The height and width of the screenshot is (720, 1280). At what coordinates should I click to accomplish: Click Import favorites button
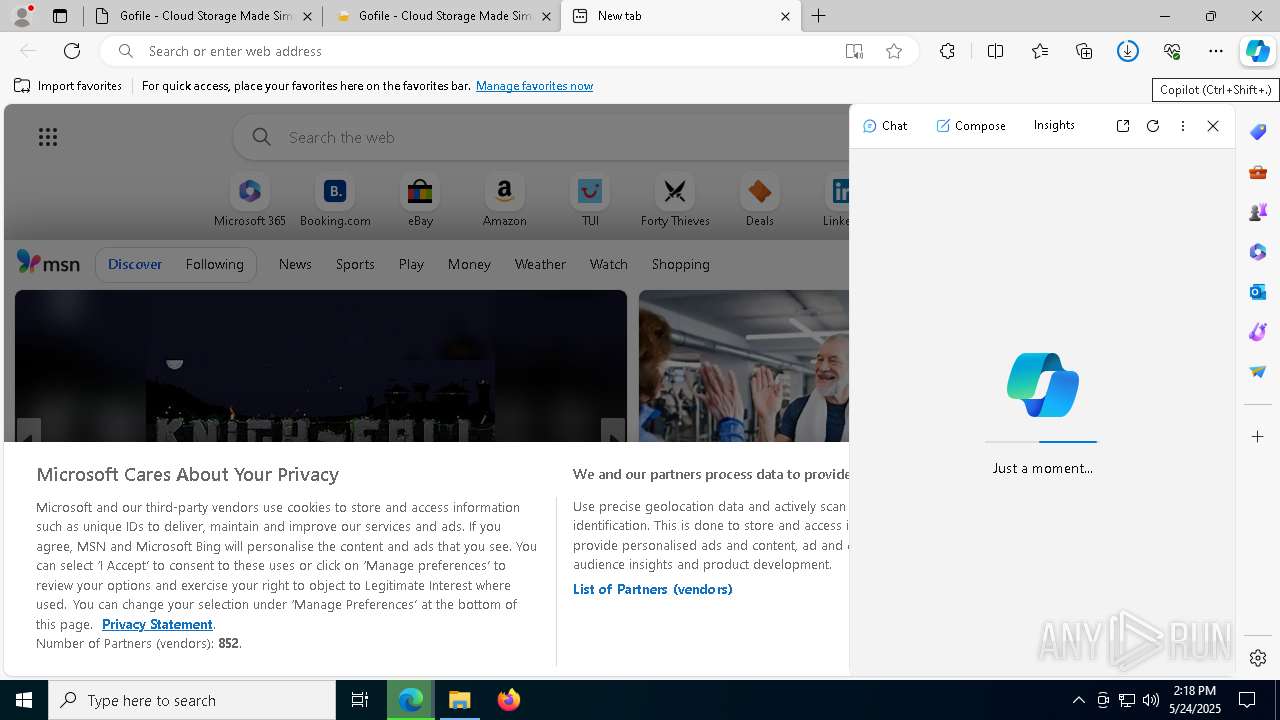[x=68, y=86]
